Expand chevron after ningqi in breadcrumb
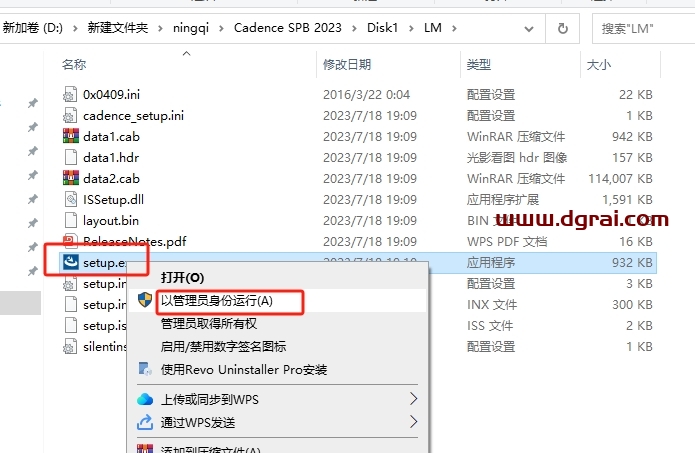The height and width of the screenshot is (453, 695). (x=221, y=28)
